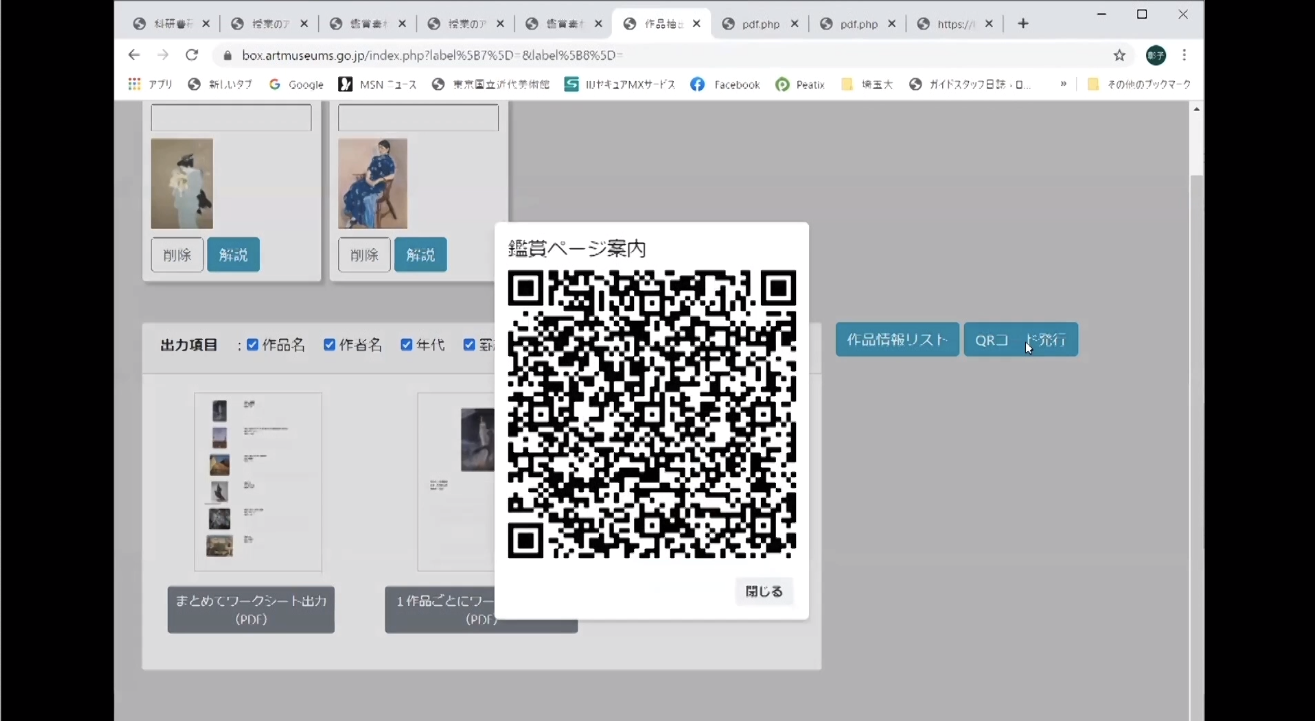Open the ガイドスタッフ日誌 bookmark
Image resolution: width=1315 pixels, height=721 pixels.
970,85
